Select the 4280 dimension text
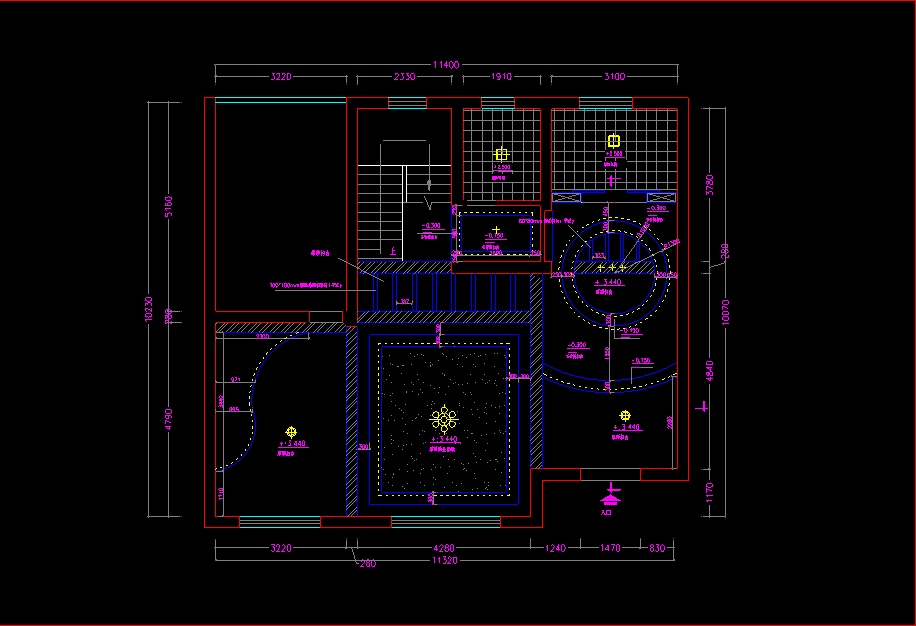This screenshot has height=626, width=916. click(x=443, y=548)
